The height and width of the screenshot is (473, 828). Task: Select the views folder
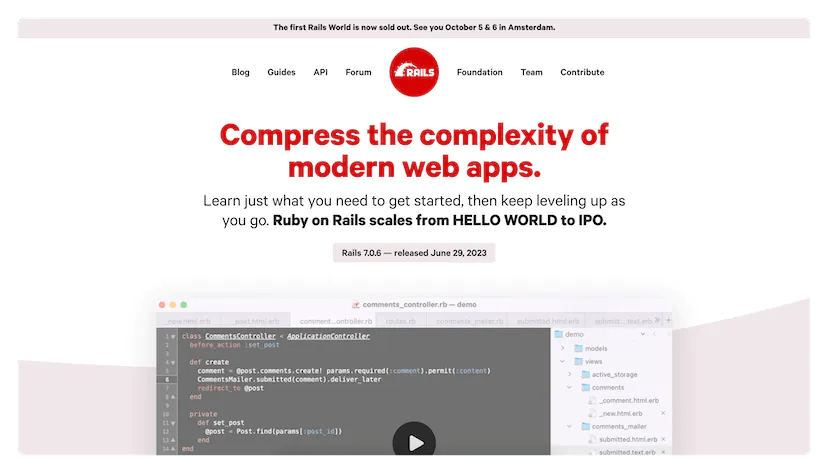(588, 362)
